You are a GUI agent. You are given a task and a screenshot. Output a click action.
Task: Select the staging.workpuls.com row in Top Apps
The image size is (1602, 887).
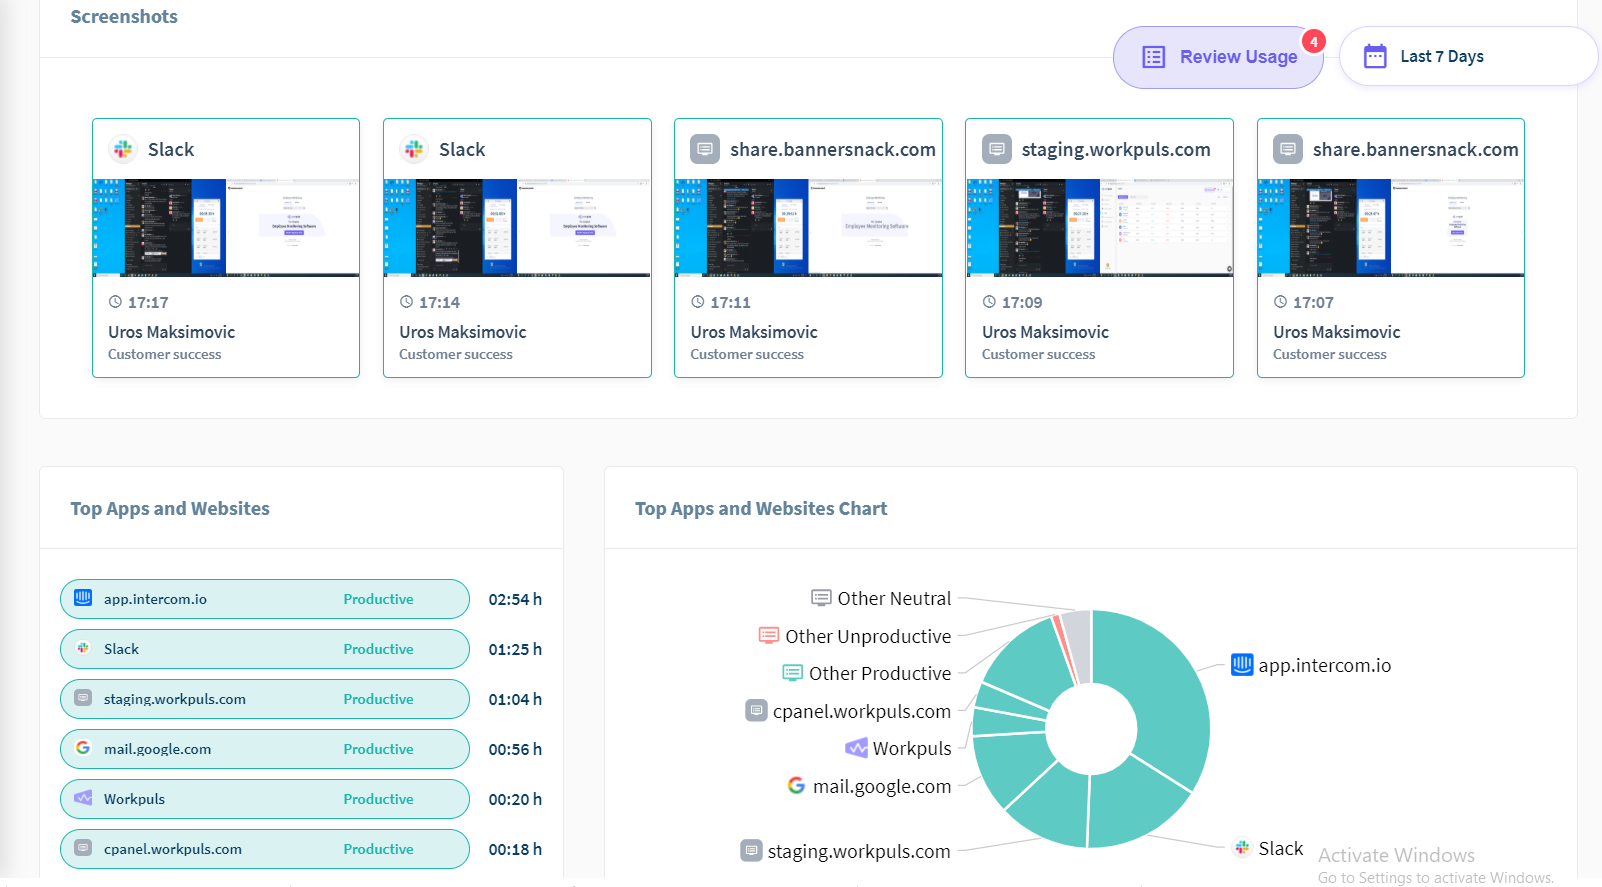(x=264, y=699)
